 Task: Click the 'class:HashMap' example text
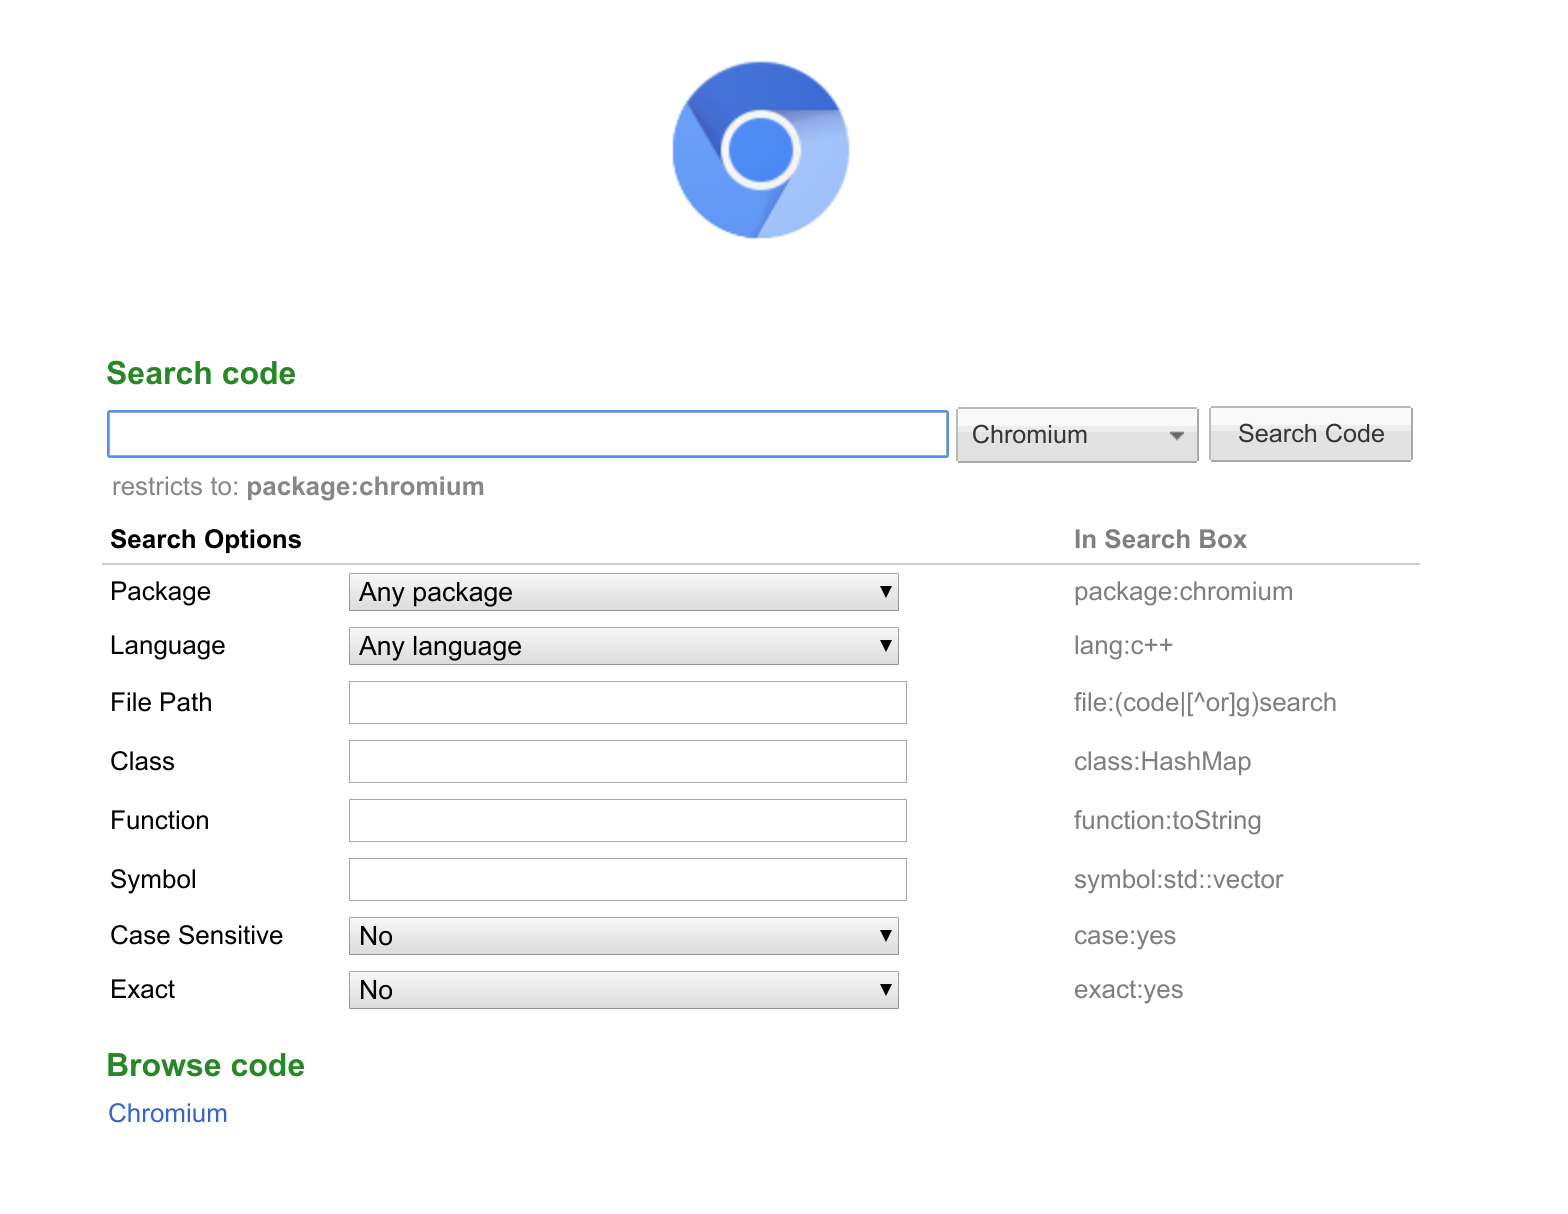click(x=1162, y=762)
